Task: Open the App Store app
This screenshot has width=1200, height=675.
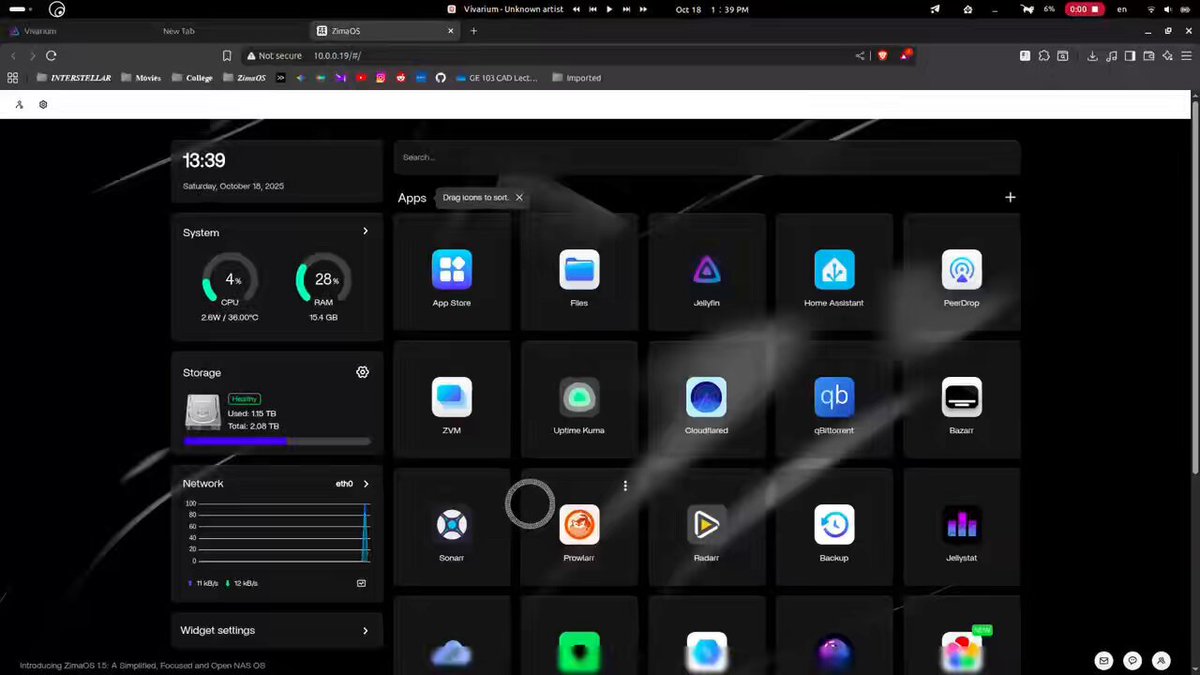Action: click(x=452, y=270)
